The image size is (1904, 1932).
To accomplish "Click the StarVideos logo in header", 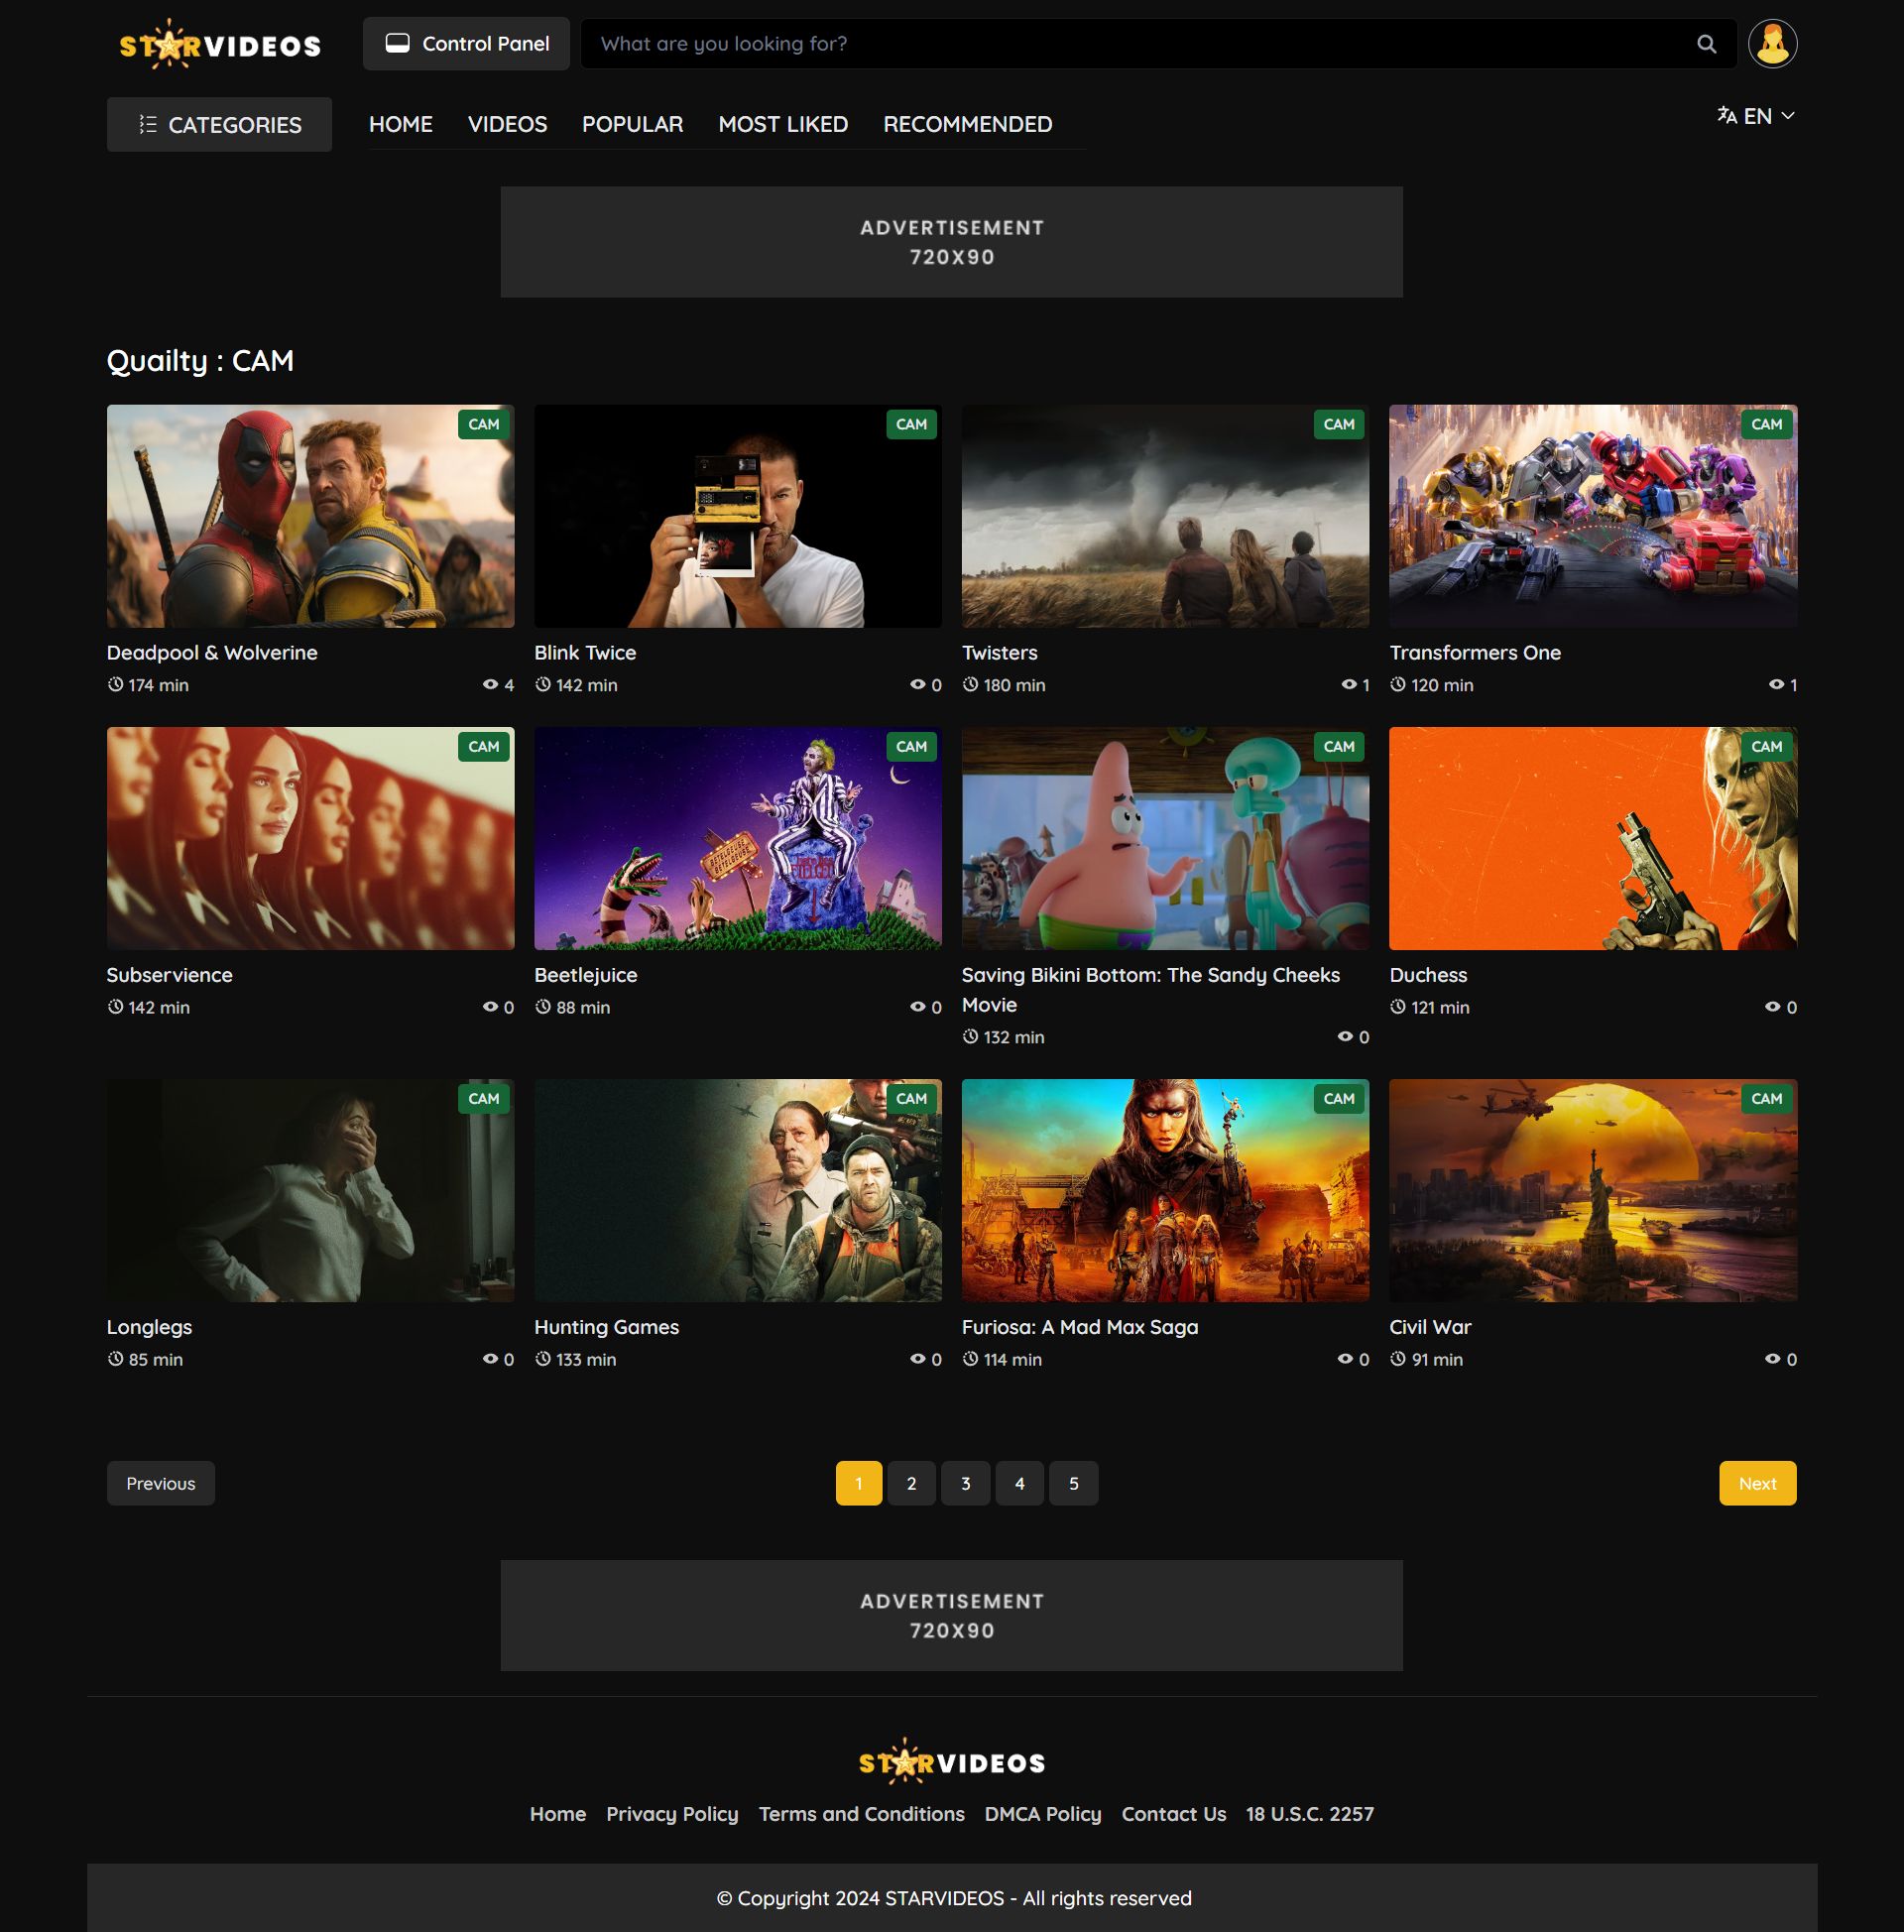I will tap(220, 45).
